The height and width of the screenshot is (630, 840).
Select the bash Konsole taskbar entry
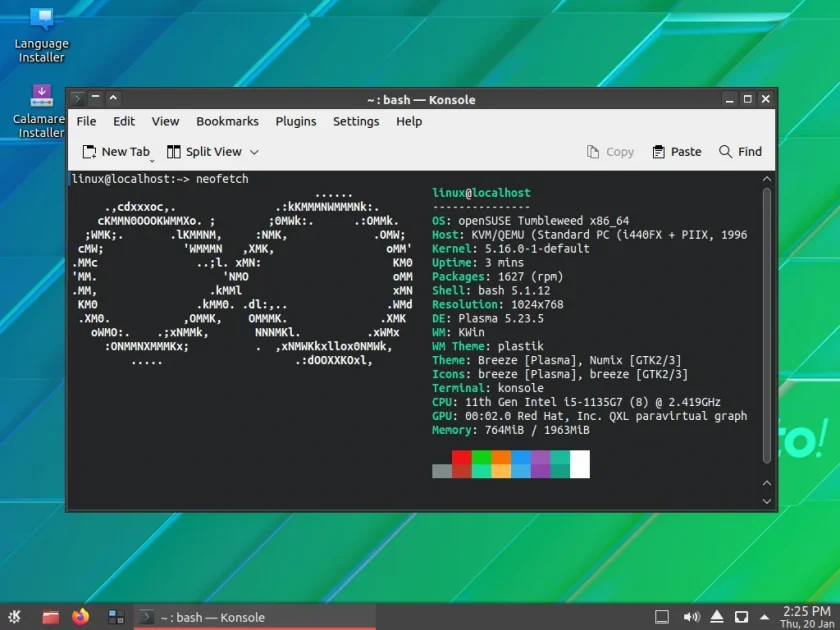pyautogui.click(x=254, y=617)
